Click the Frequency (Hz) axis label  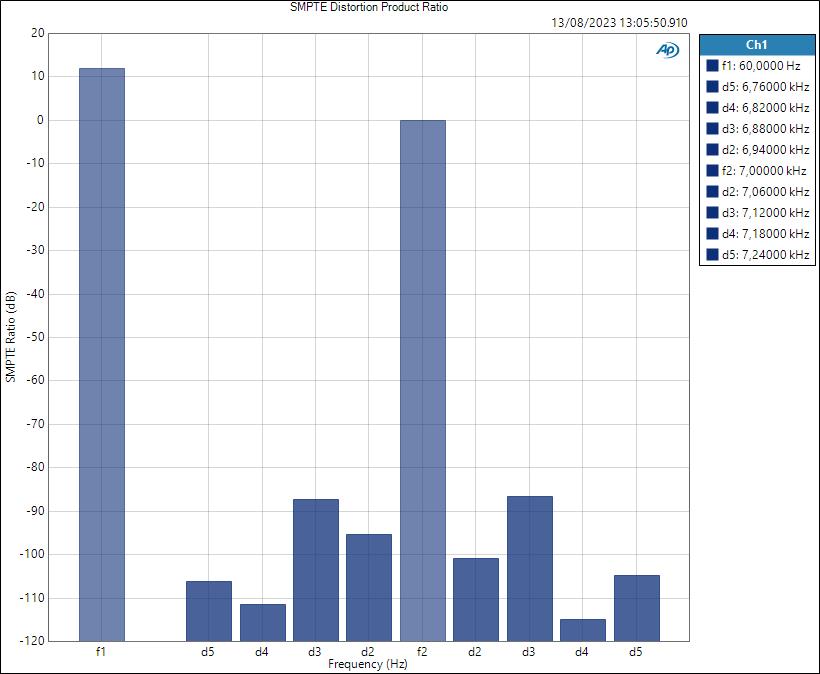[368, 664]
